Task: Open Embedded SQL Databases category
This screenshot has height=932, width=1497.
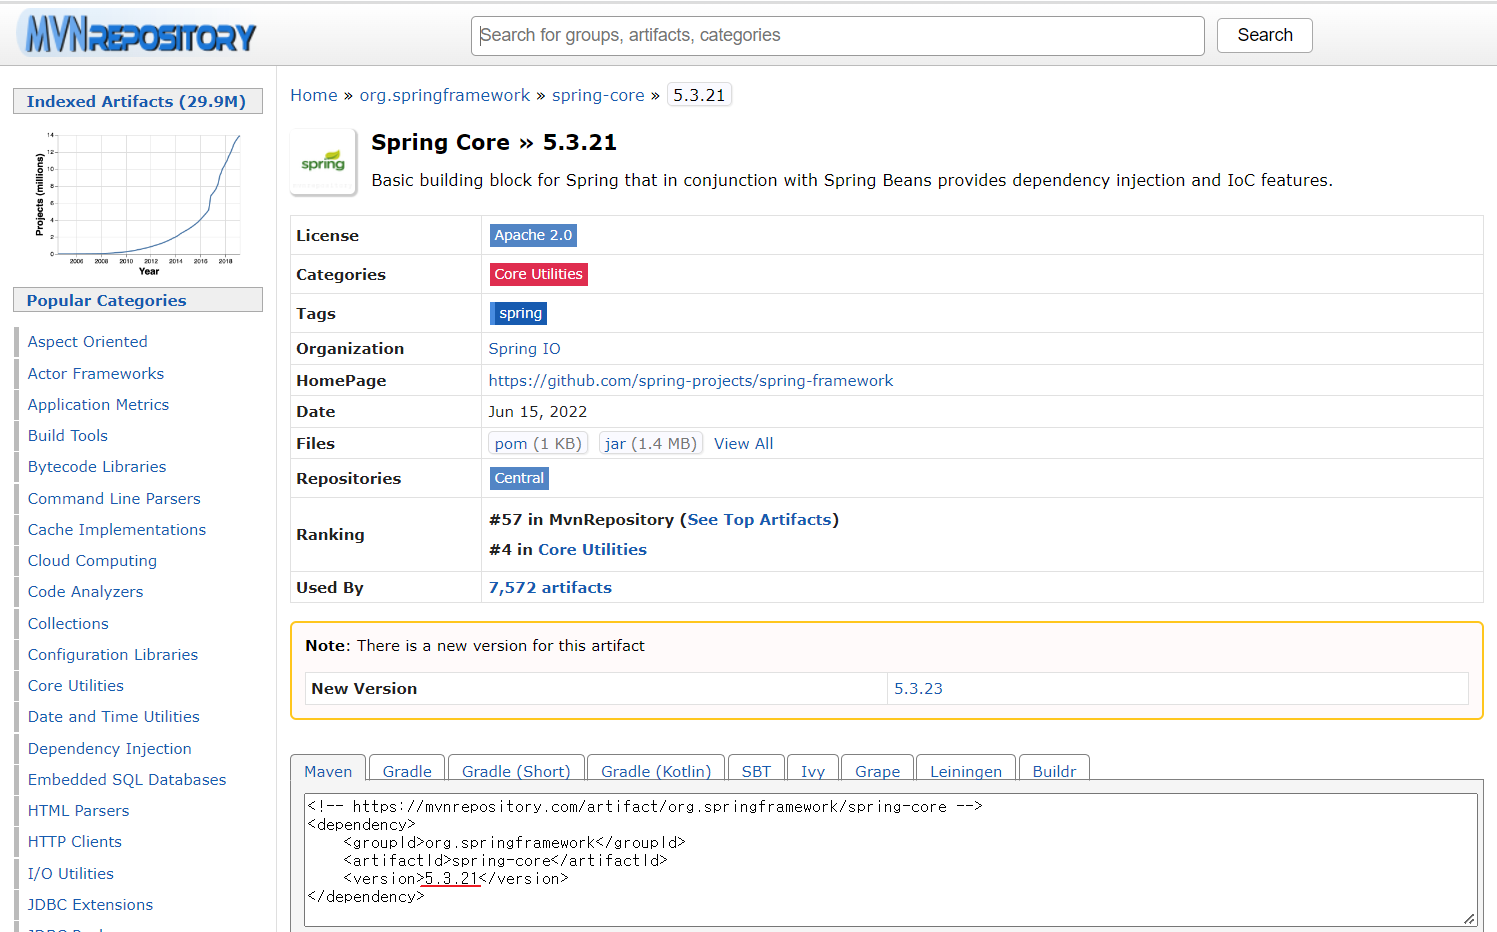Action: pos(127,780)
